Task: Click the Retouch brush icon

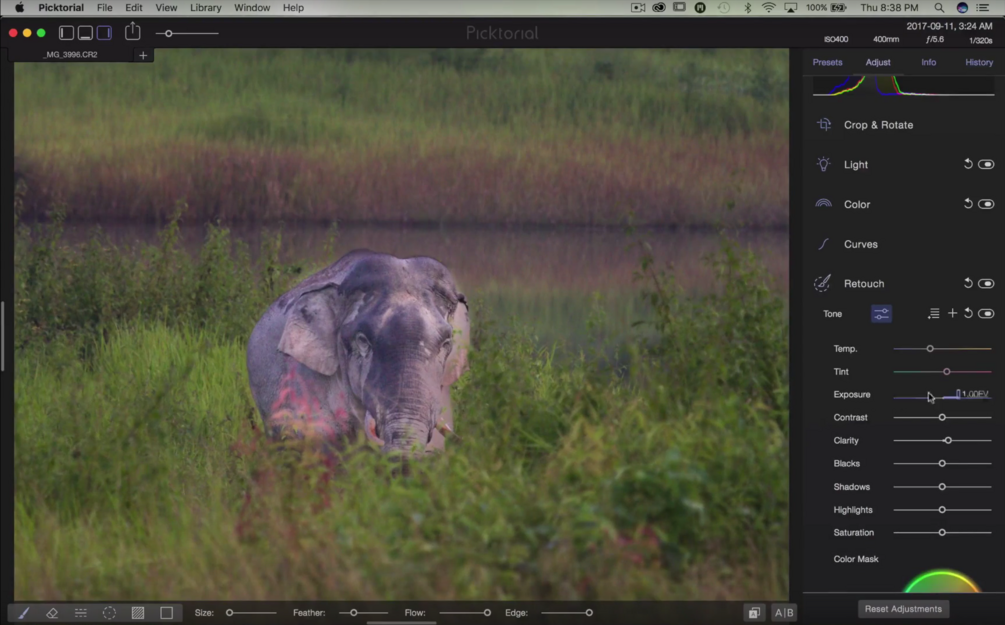Action: pyautogui.click(x=823, y=283)
